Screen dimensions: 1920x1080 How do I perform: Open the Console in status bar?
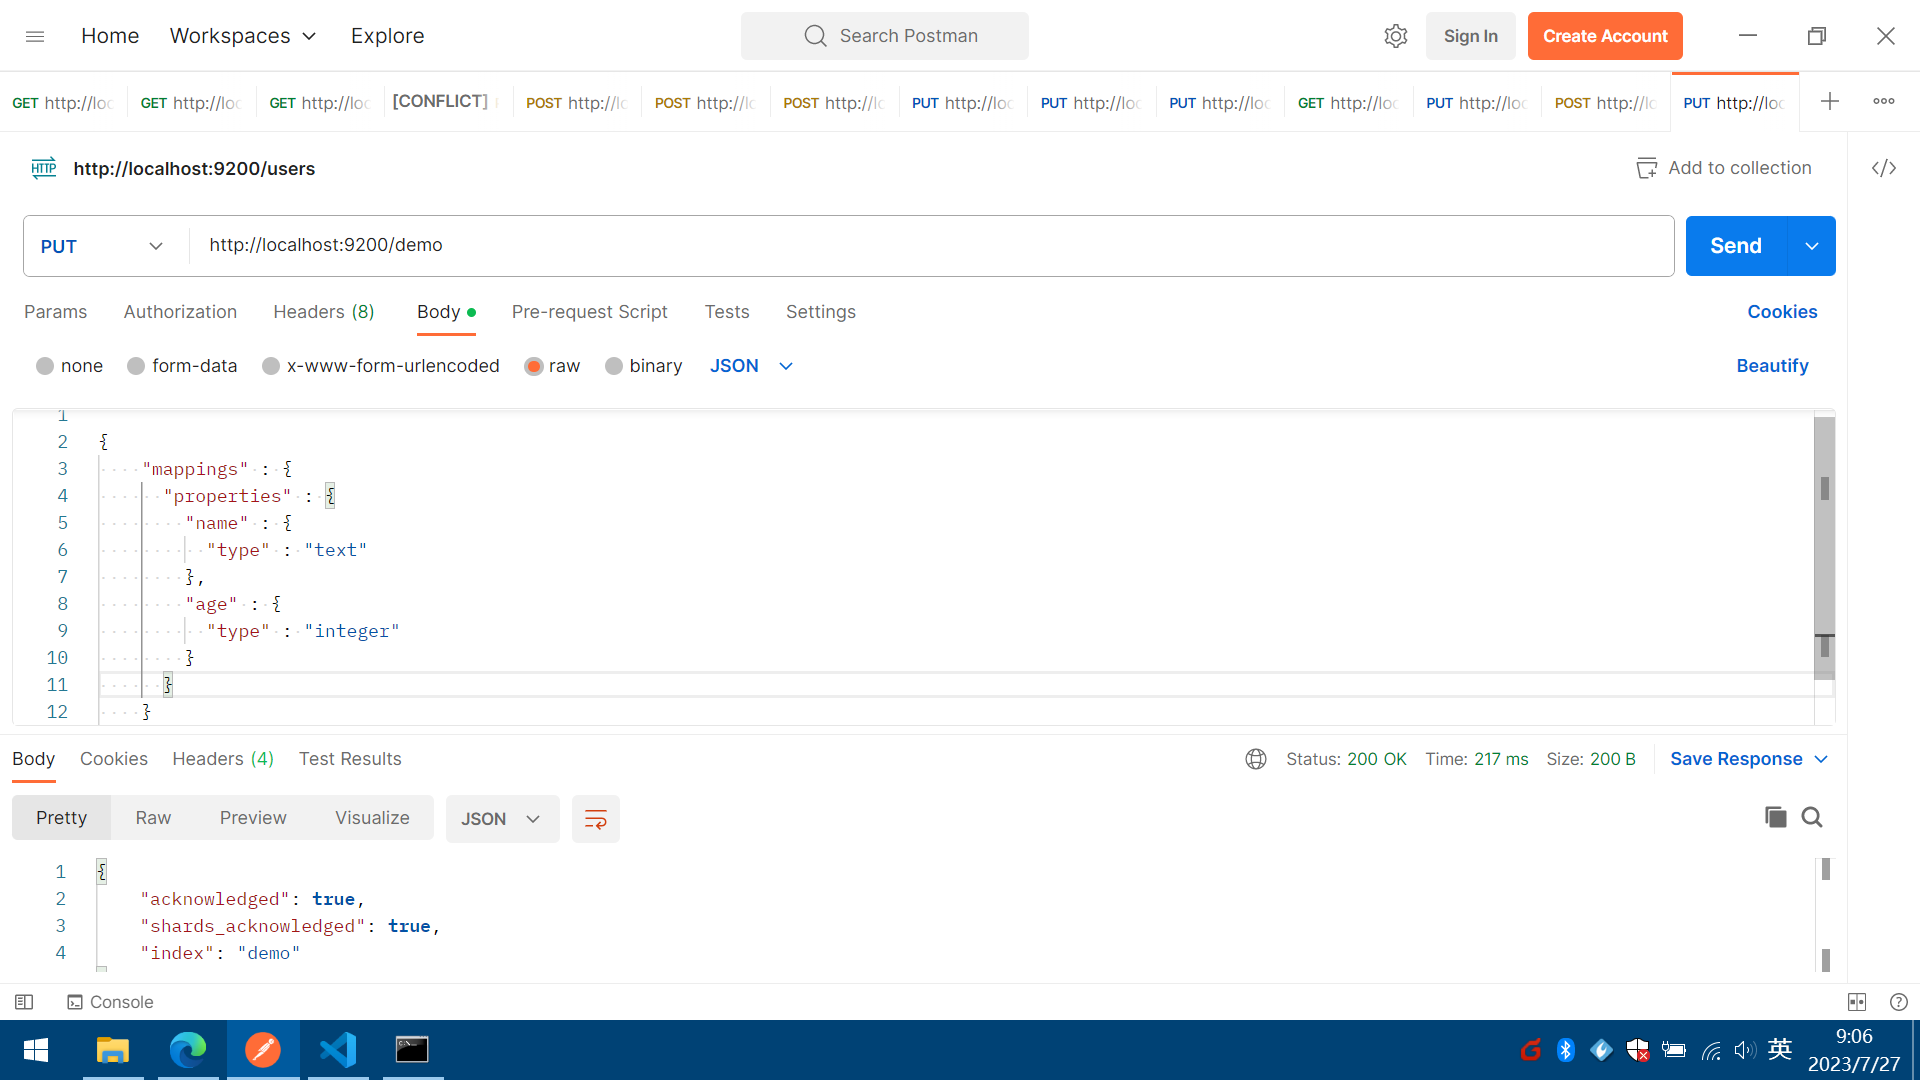[110, 1002]
